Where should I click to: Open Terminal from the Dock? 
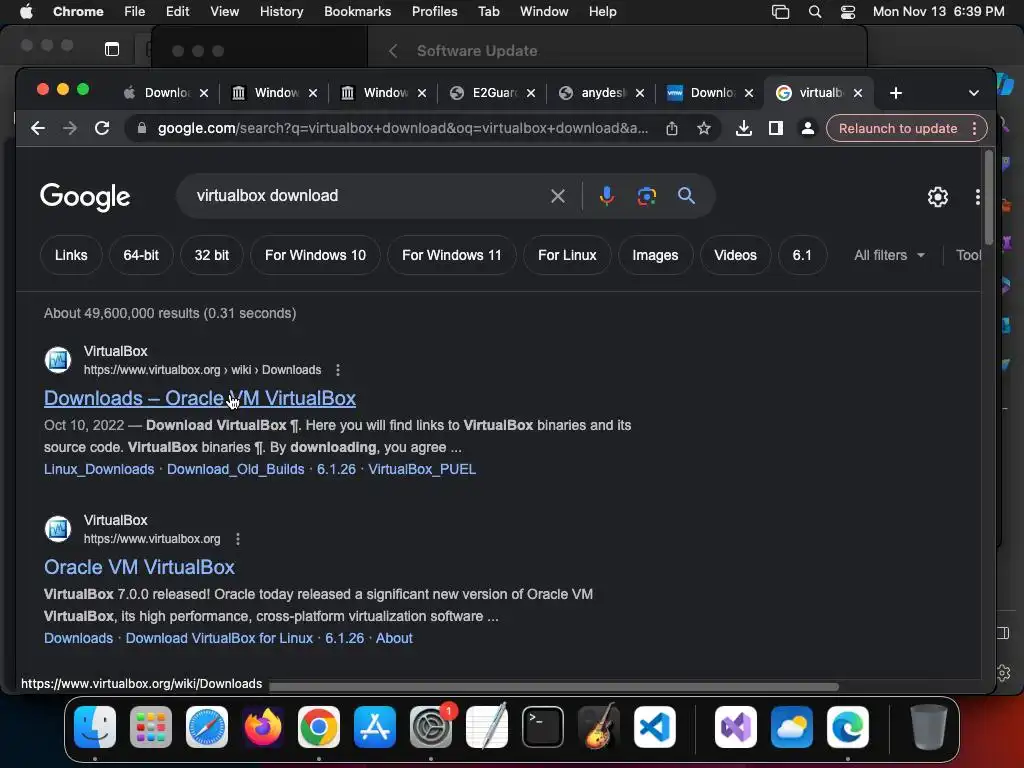click(x=543, y=727)
